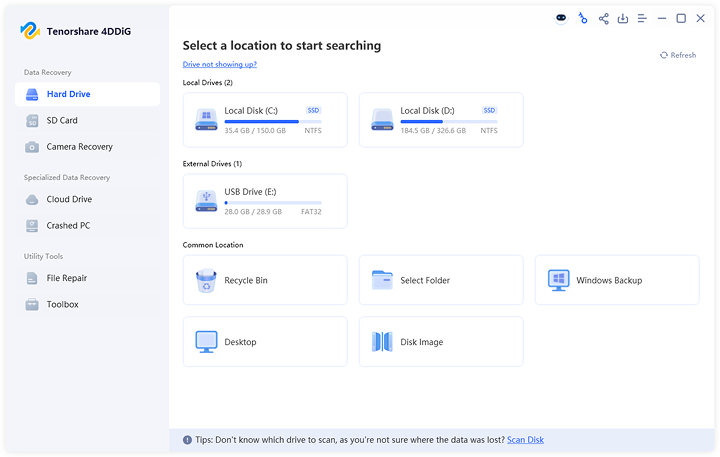The image size is (720, 457).
Task: Click the blue key registration icon
Action: coord(583,18)
